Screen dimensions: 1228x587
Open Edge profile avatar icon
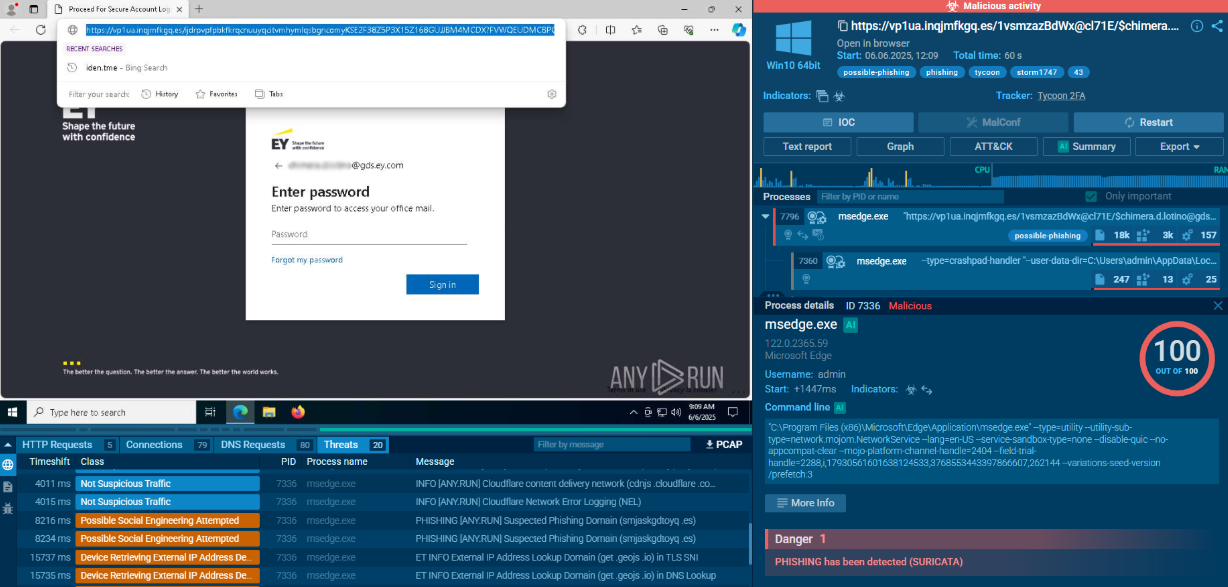point(12,8)
